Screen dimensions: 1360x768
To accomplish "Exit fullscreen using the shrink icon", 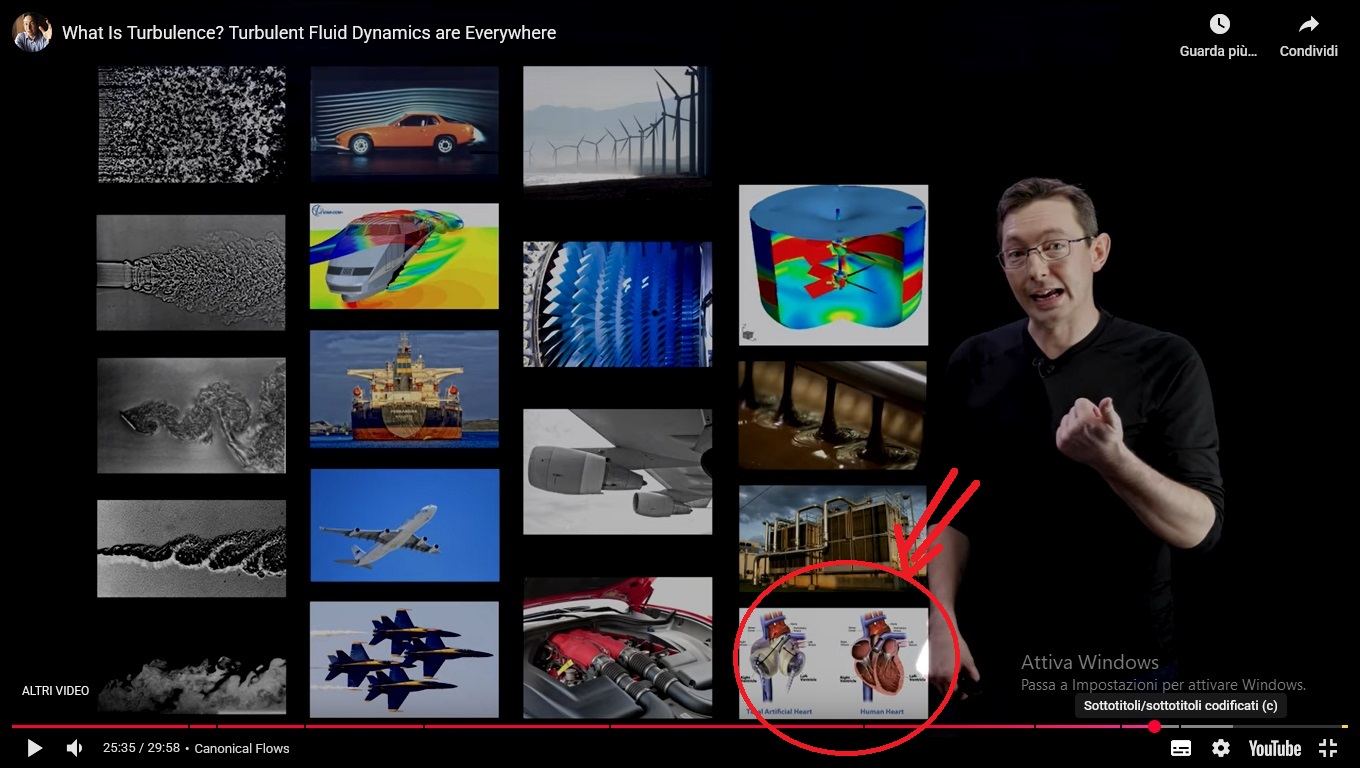I will coord(1328,748).
